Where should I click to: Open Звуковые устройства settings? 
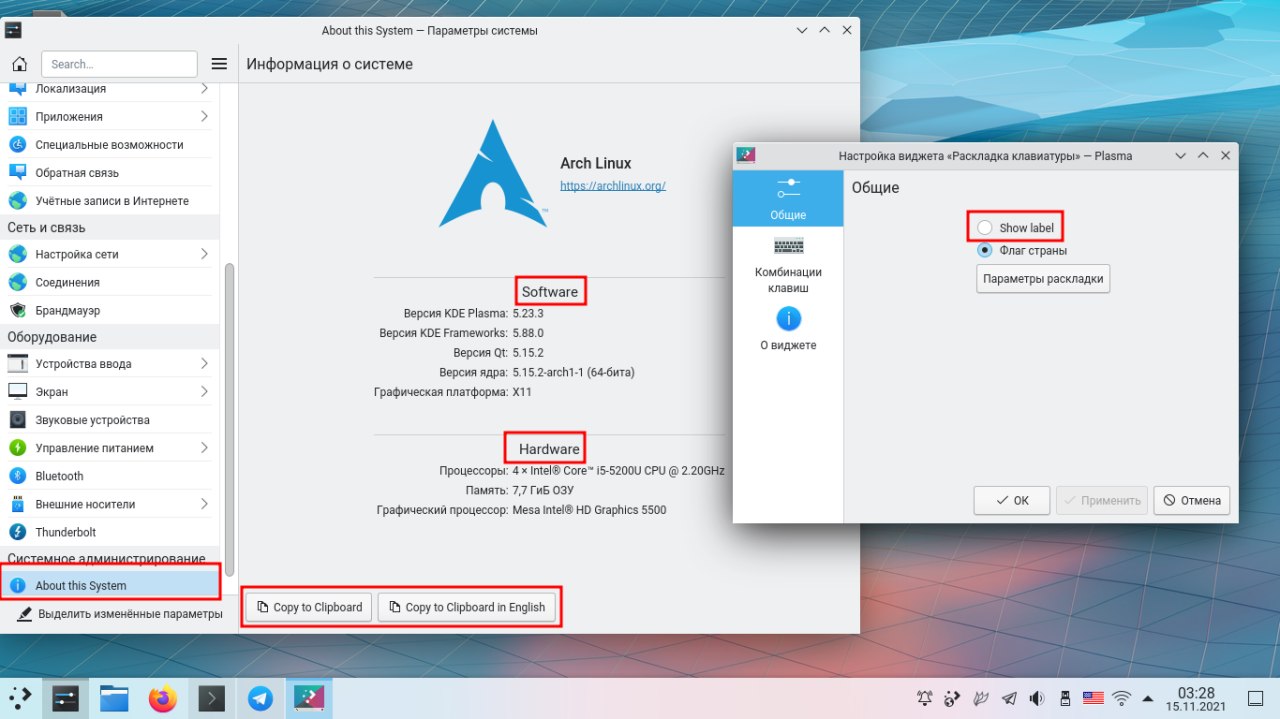pos(109,420)
